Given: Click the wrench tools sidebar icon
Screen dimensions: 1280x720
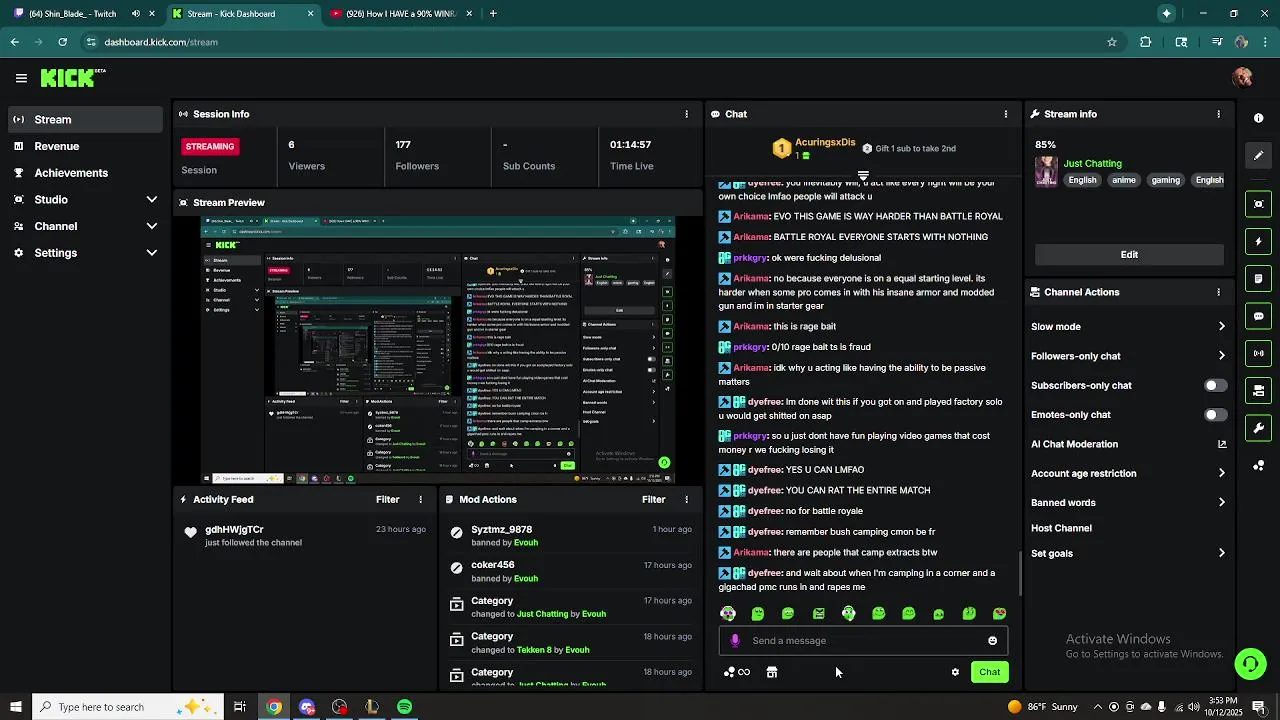Looking at the screenshot, I should click(1259, 428).
